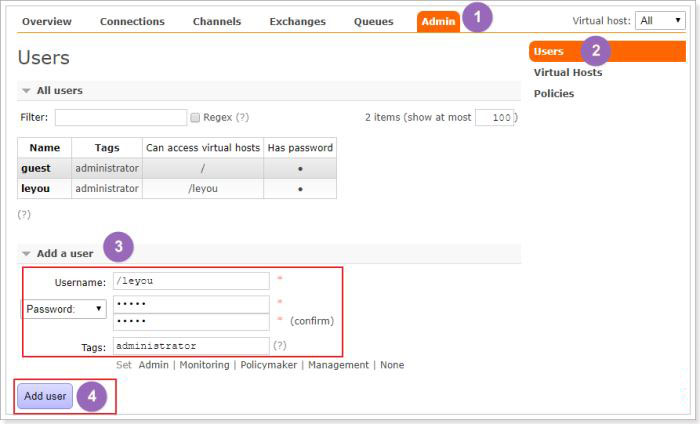Click the purple step 3 badge

[x=118, y=247]
